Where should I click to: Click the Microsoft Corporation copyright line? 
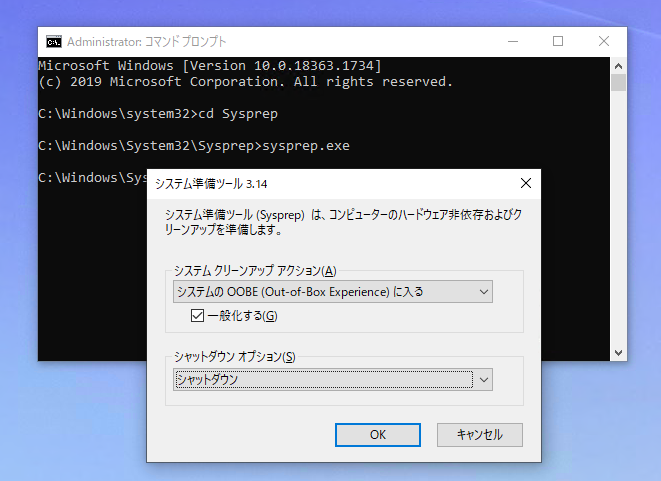[x=246, y=82]
